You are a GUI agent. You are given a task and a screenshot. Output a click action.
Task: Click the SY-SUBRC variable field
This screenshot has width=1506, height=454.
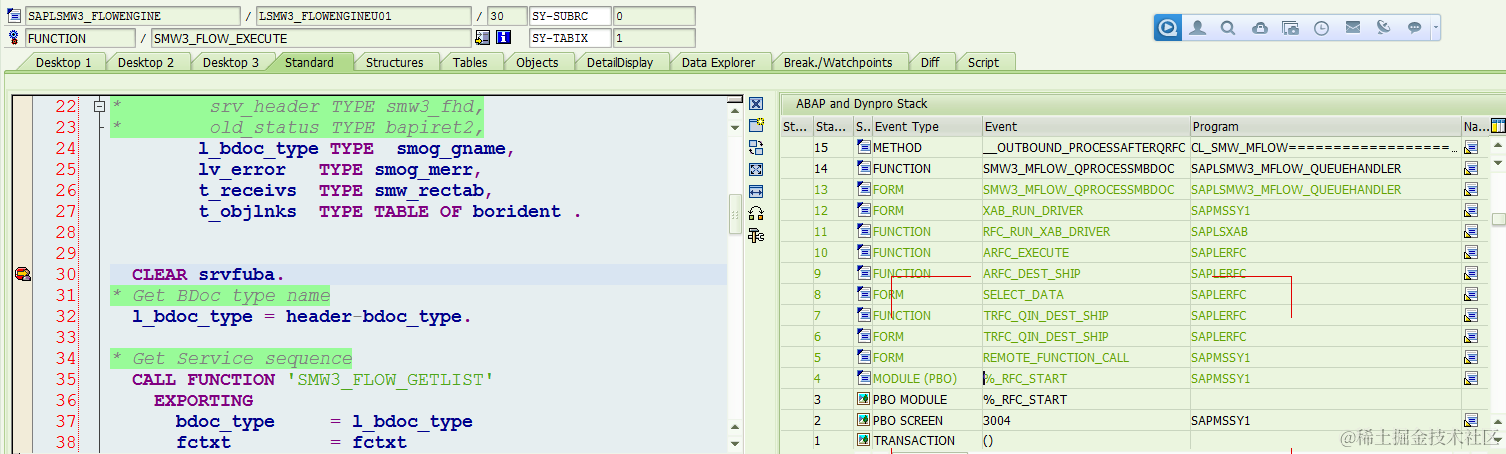tap(570, 16)
